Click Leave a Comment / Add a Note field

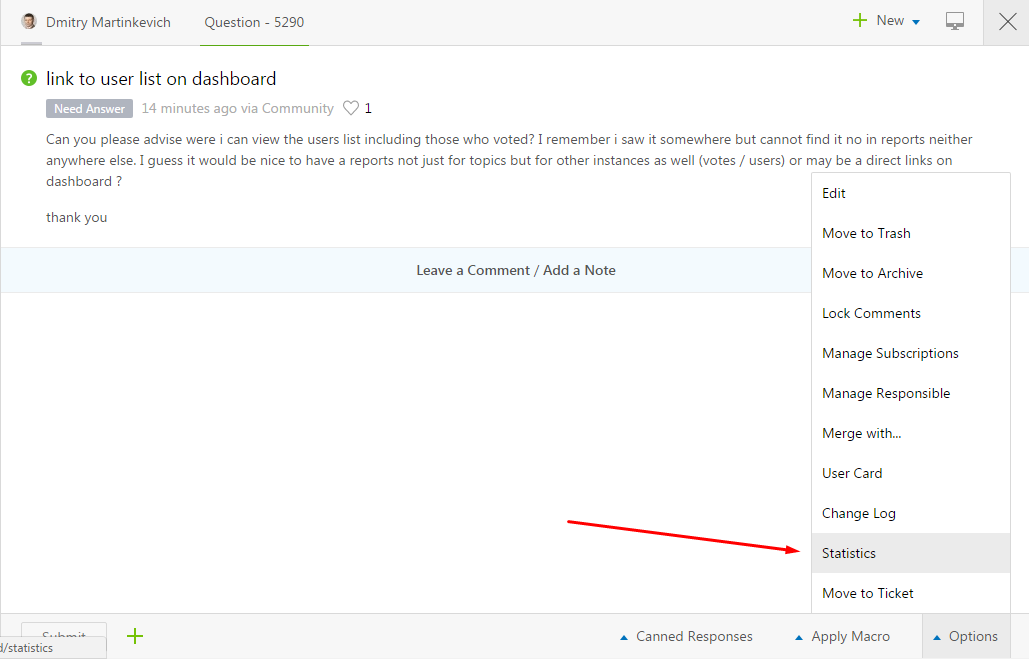coord(515,270)
